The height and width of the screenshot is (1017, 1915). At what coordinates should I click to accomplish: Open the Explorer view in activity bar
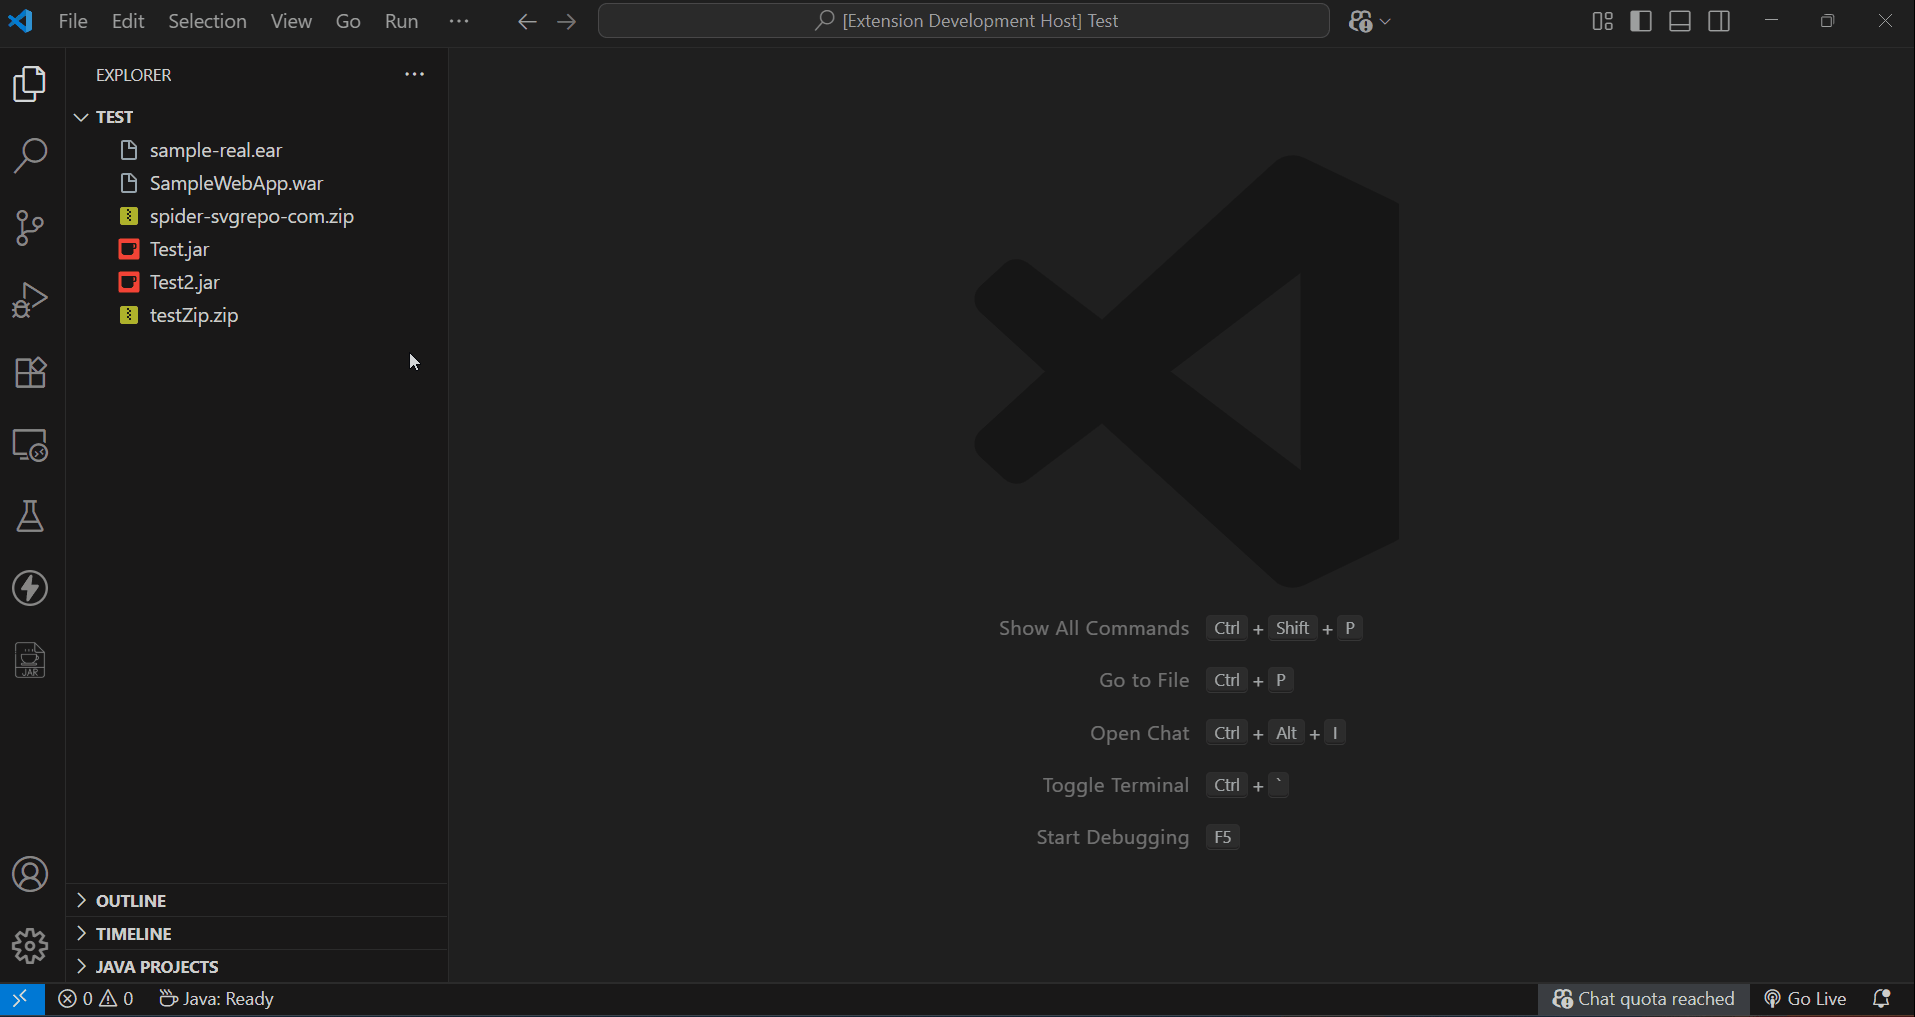30,84
